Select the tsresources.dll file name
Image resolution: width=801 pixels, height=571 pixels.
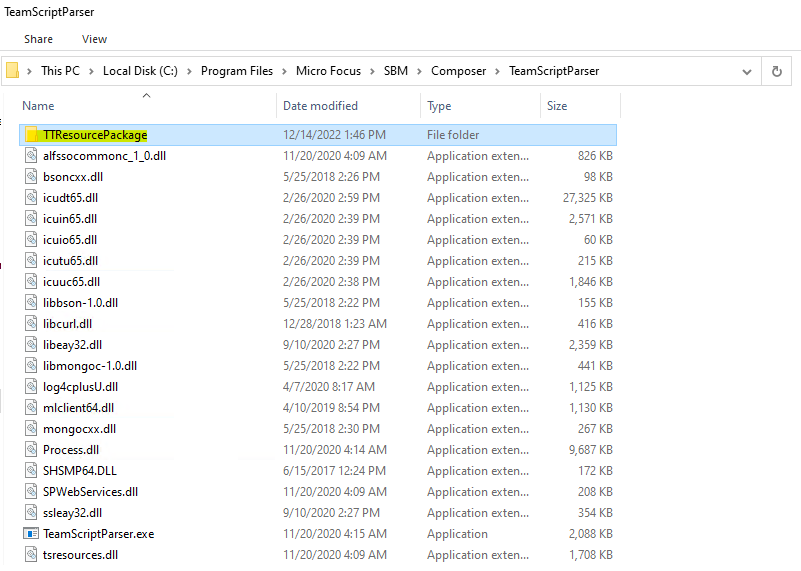coord(80,555)
